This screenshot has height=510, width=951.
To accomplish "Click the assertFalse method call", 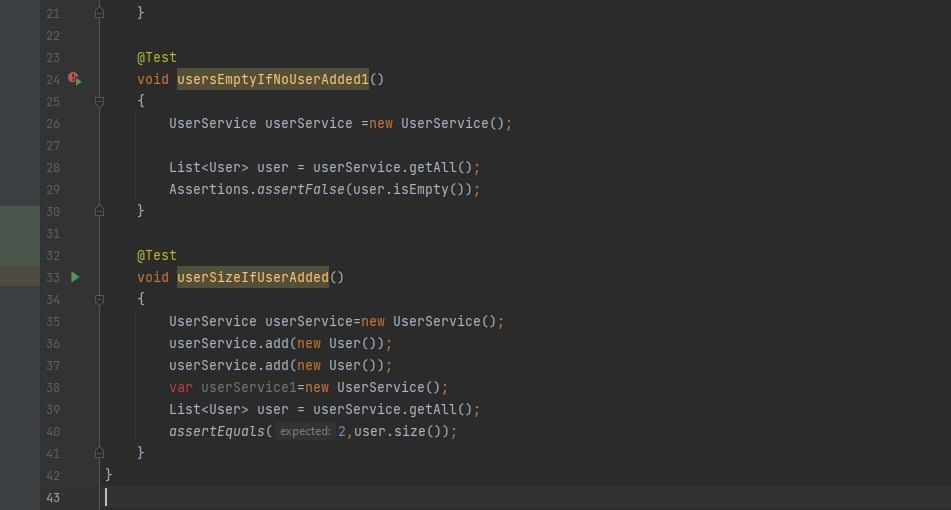I will tap(301, 190).
